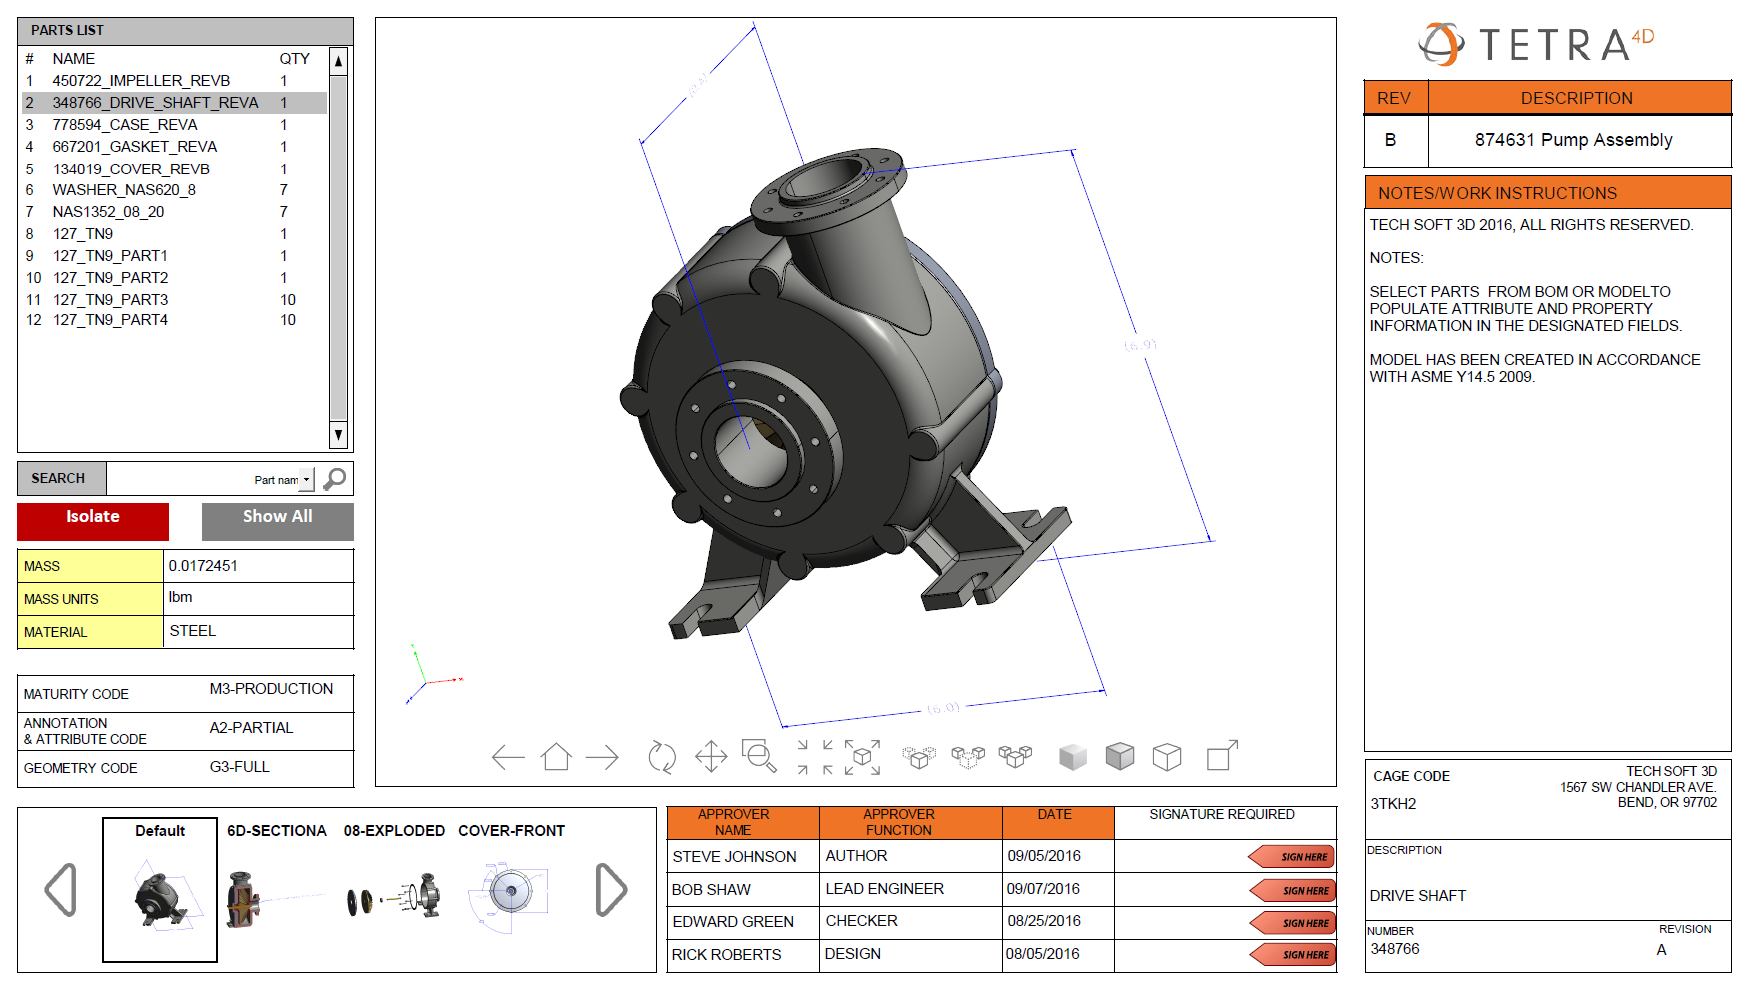Click the Isolate button
The image size is (1744, 981).
tap(92, 517)
